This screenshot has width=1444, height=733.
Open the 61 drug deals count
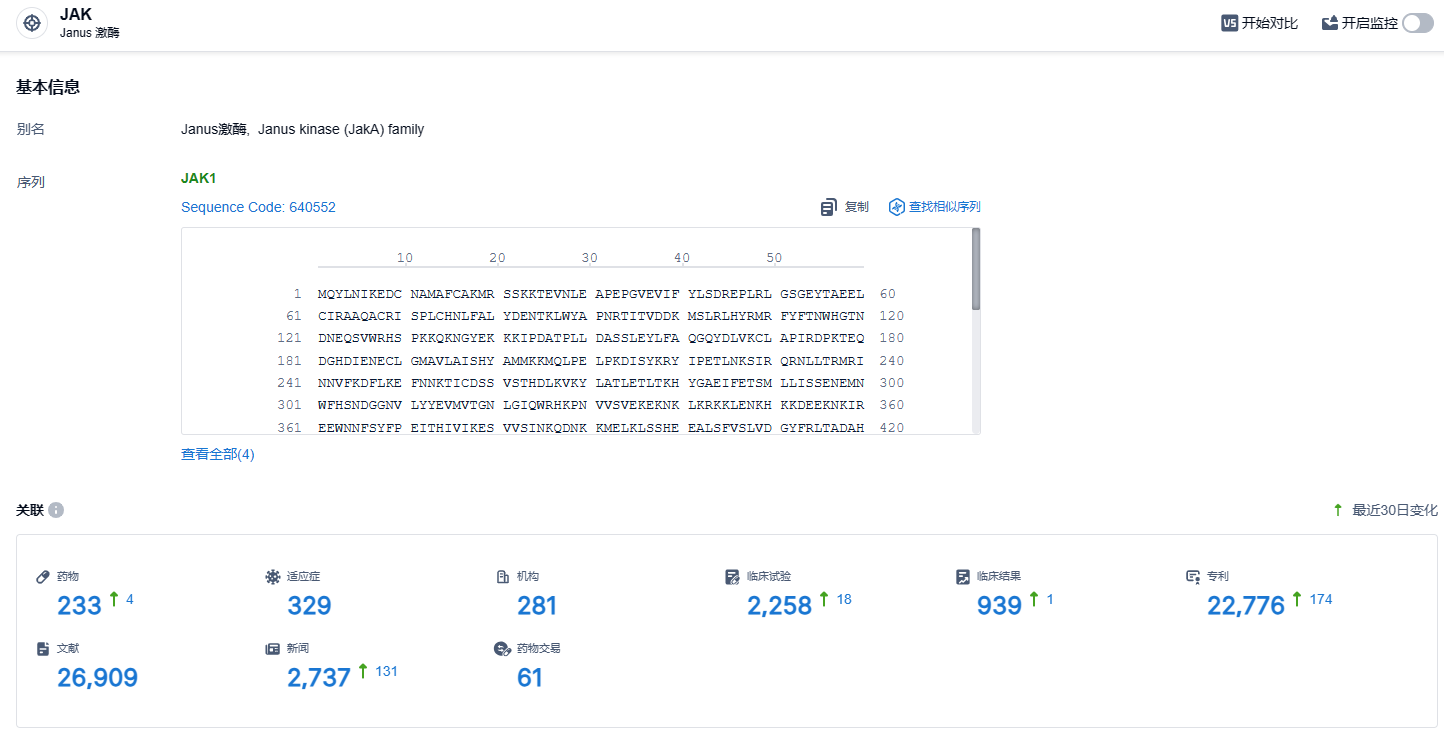tap(530, 678)
